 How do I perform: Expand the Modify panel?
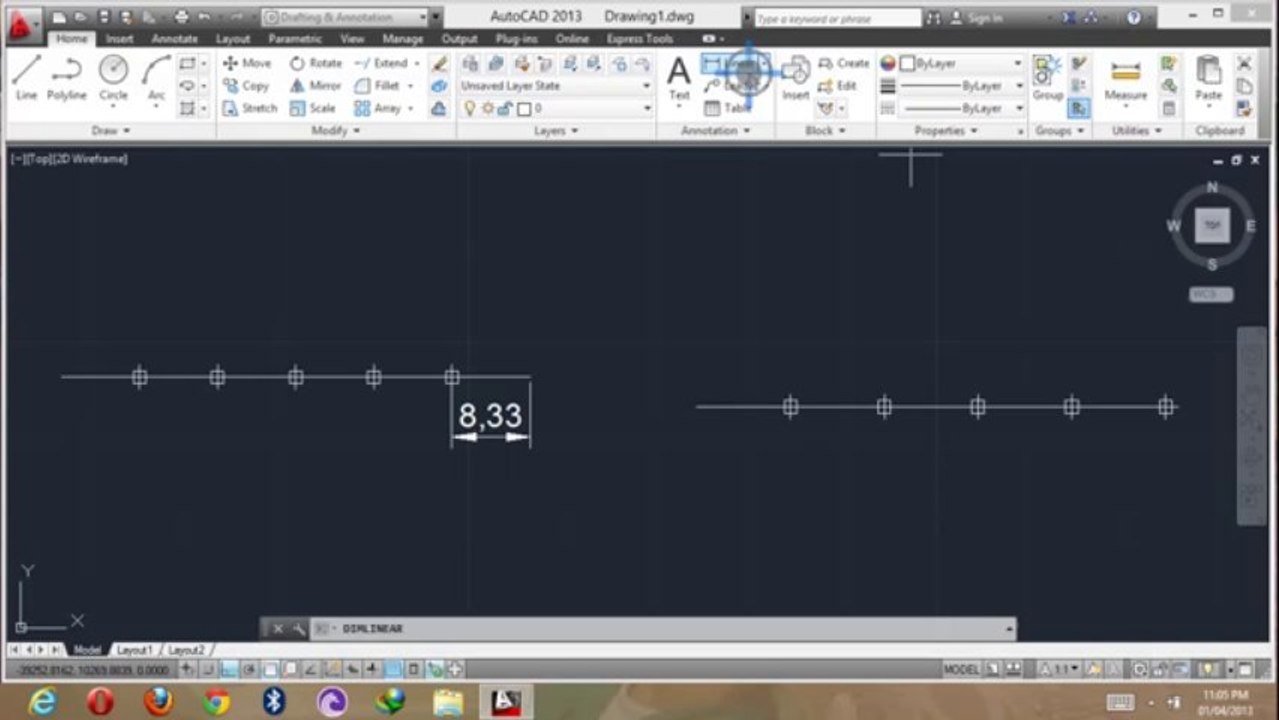[336, 131]
